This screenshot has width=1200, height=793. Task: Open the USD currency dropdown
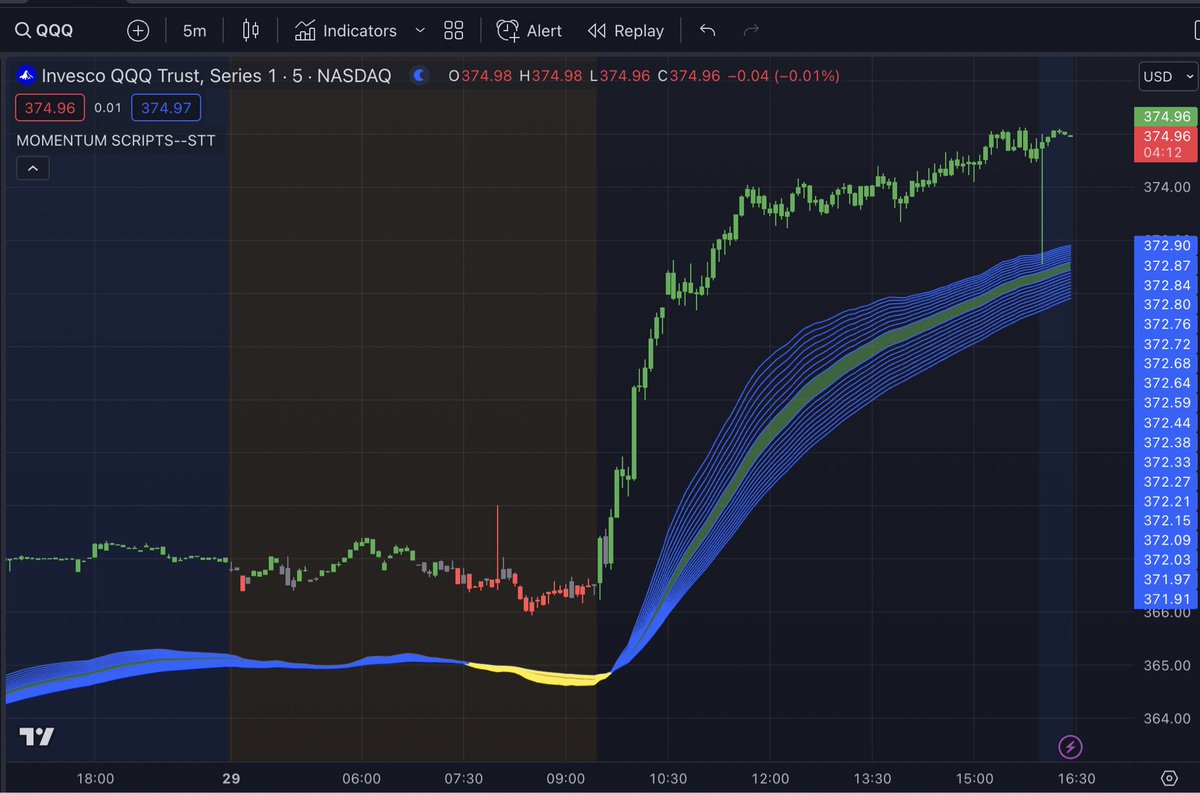pyautogui.click(x=1167, y=77)
